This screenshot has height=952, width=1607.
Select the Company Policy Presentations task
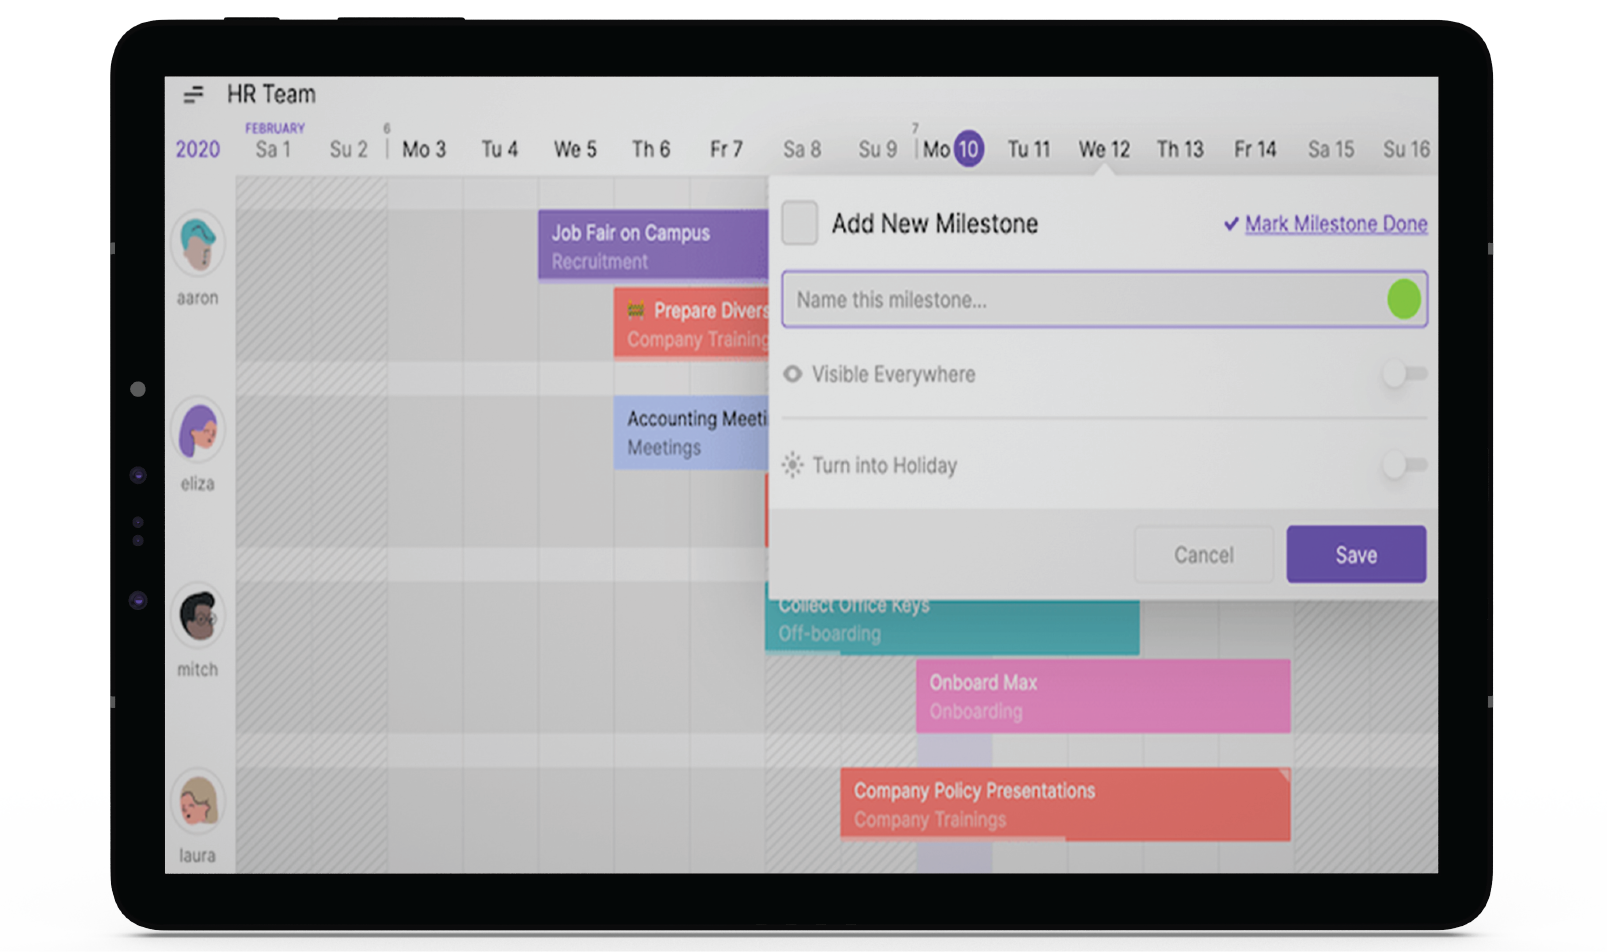[1064, 804]
